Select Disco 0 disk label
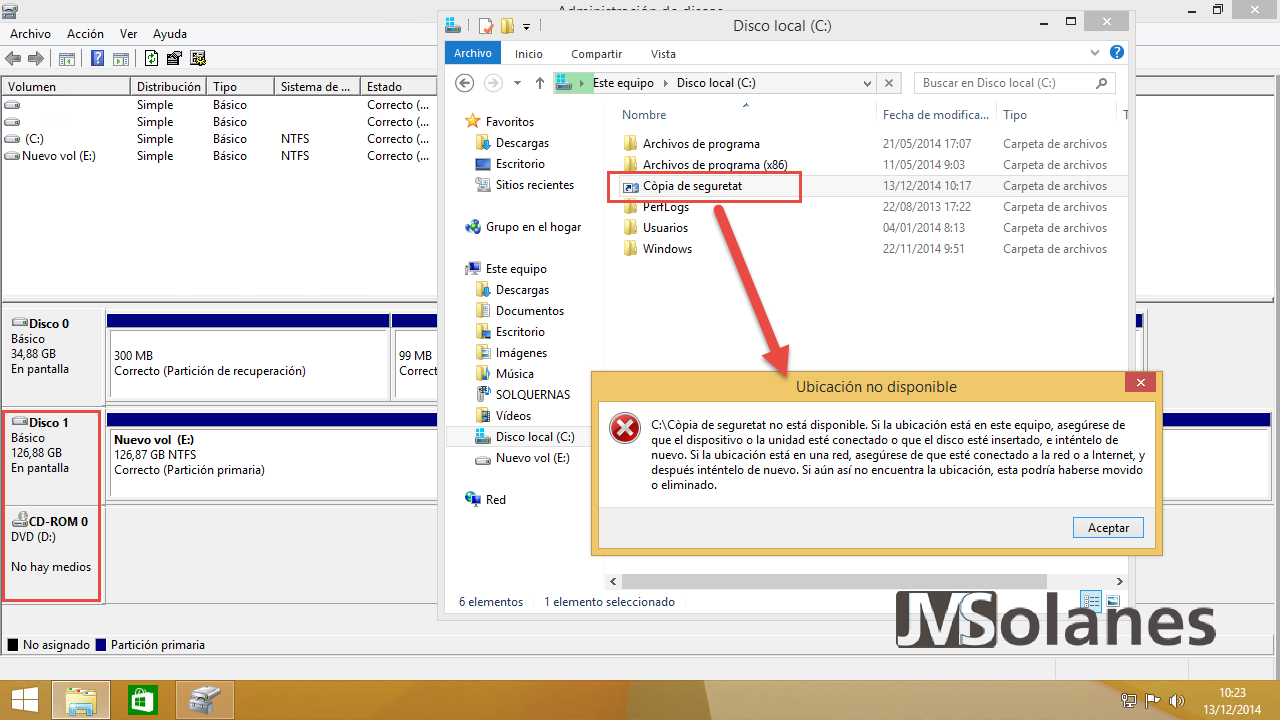1280x720 pixels. coord(49,324)
